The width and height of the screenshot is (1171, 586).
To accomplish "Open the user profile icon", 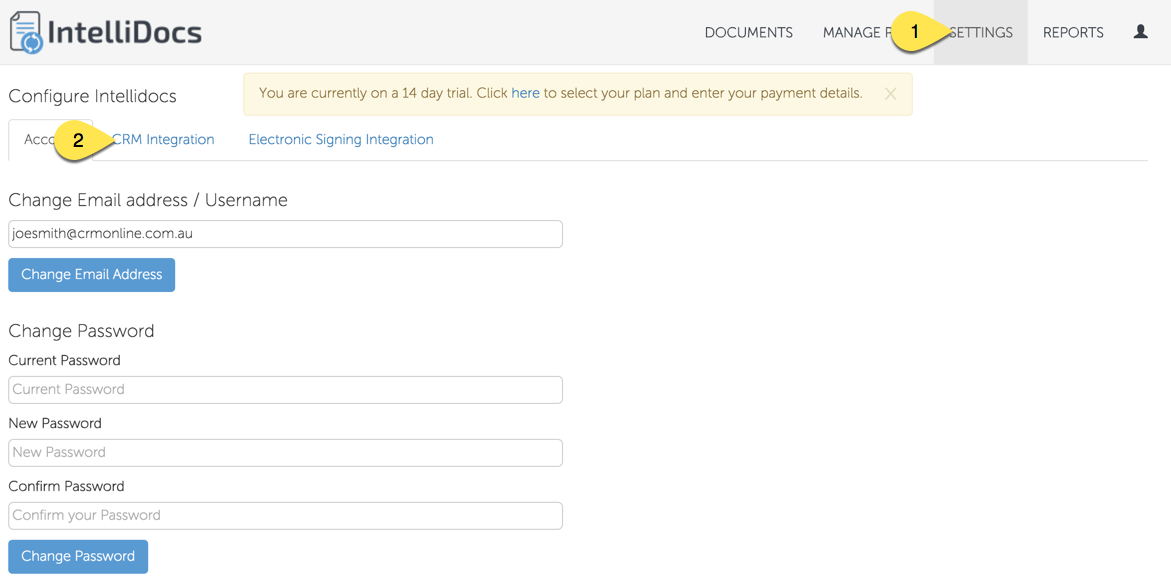I will pyautogui.click(x=1140, y=31).
